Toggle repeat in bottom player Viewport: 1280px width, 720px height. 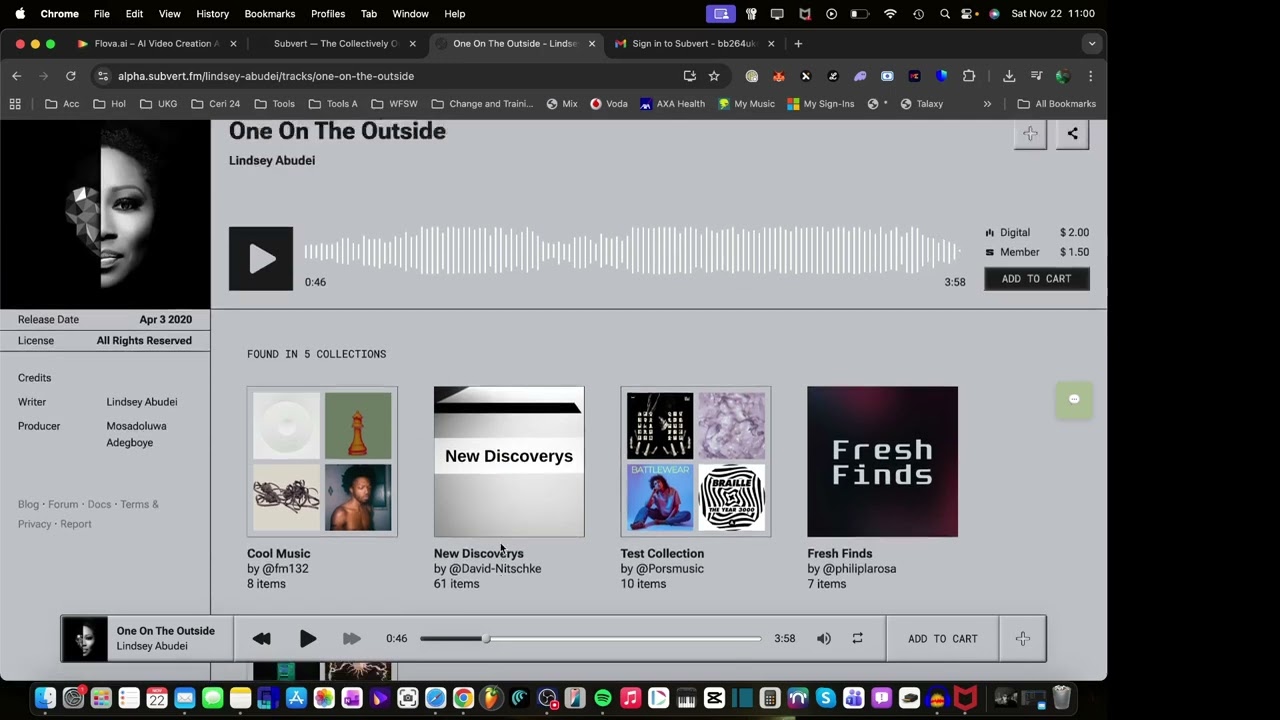pos(857,638)
